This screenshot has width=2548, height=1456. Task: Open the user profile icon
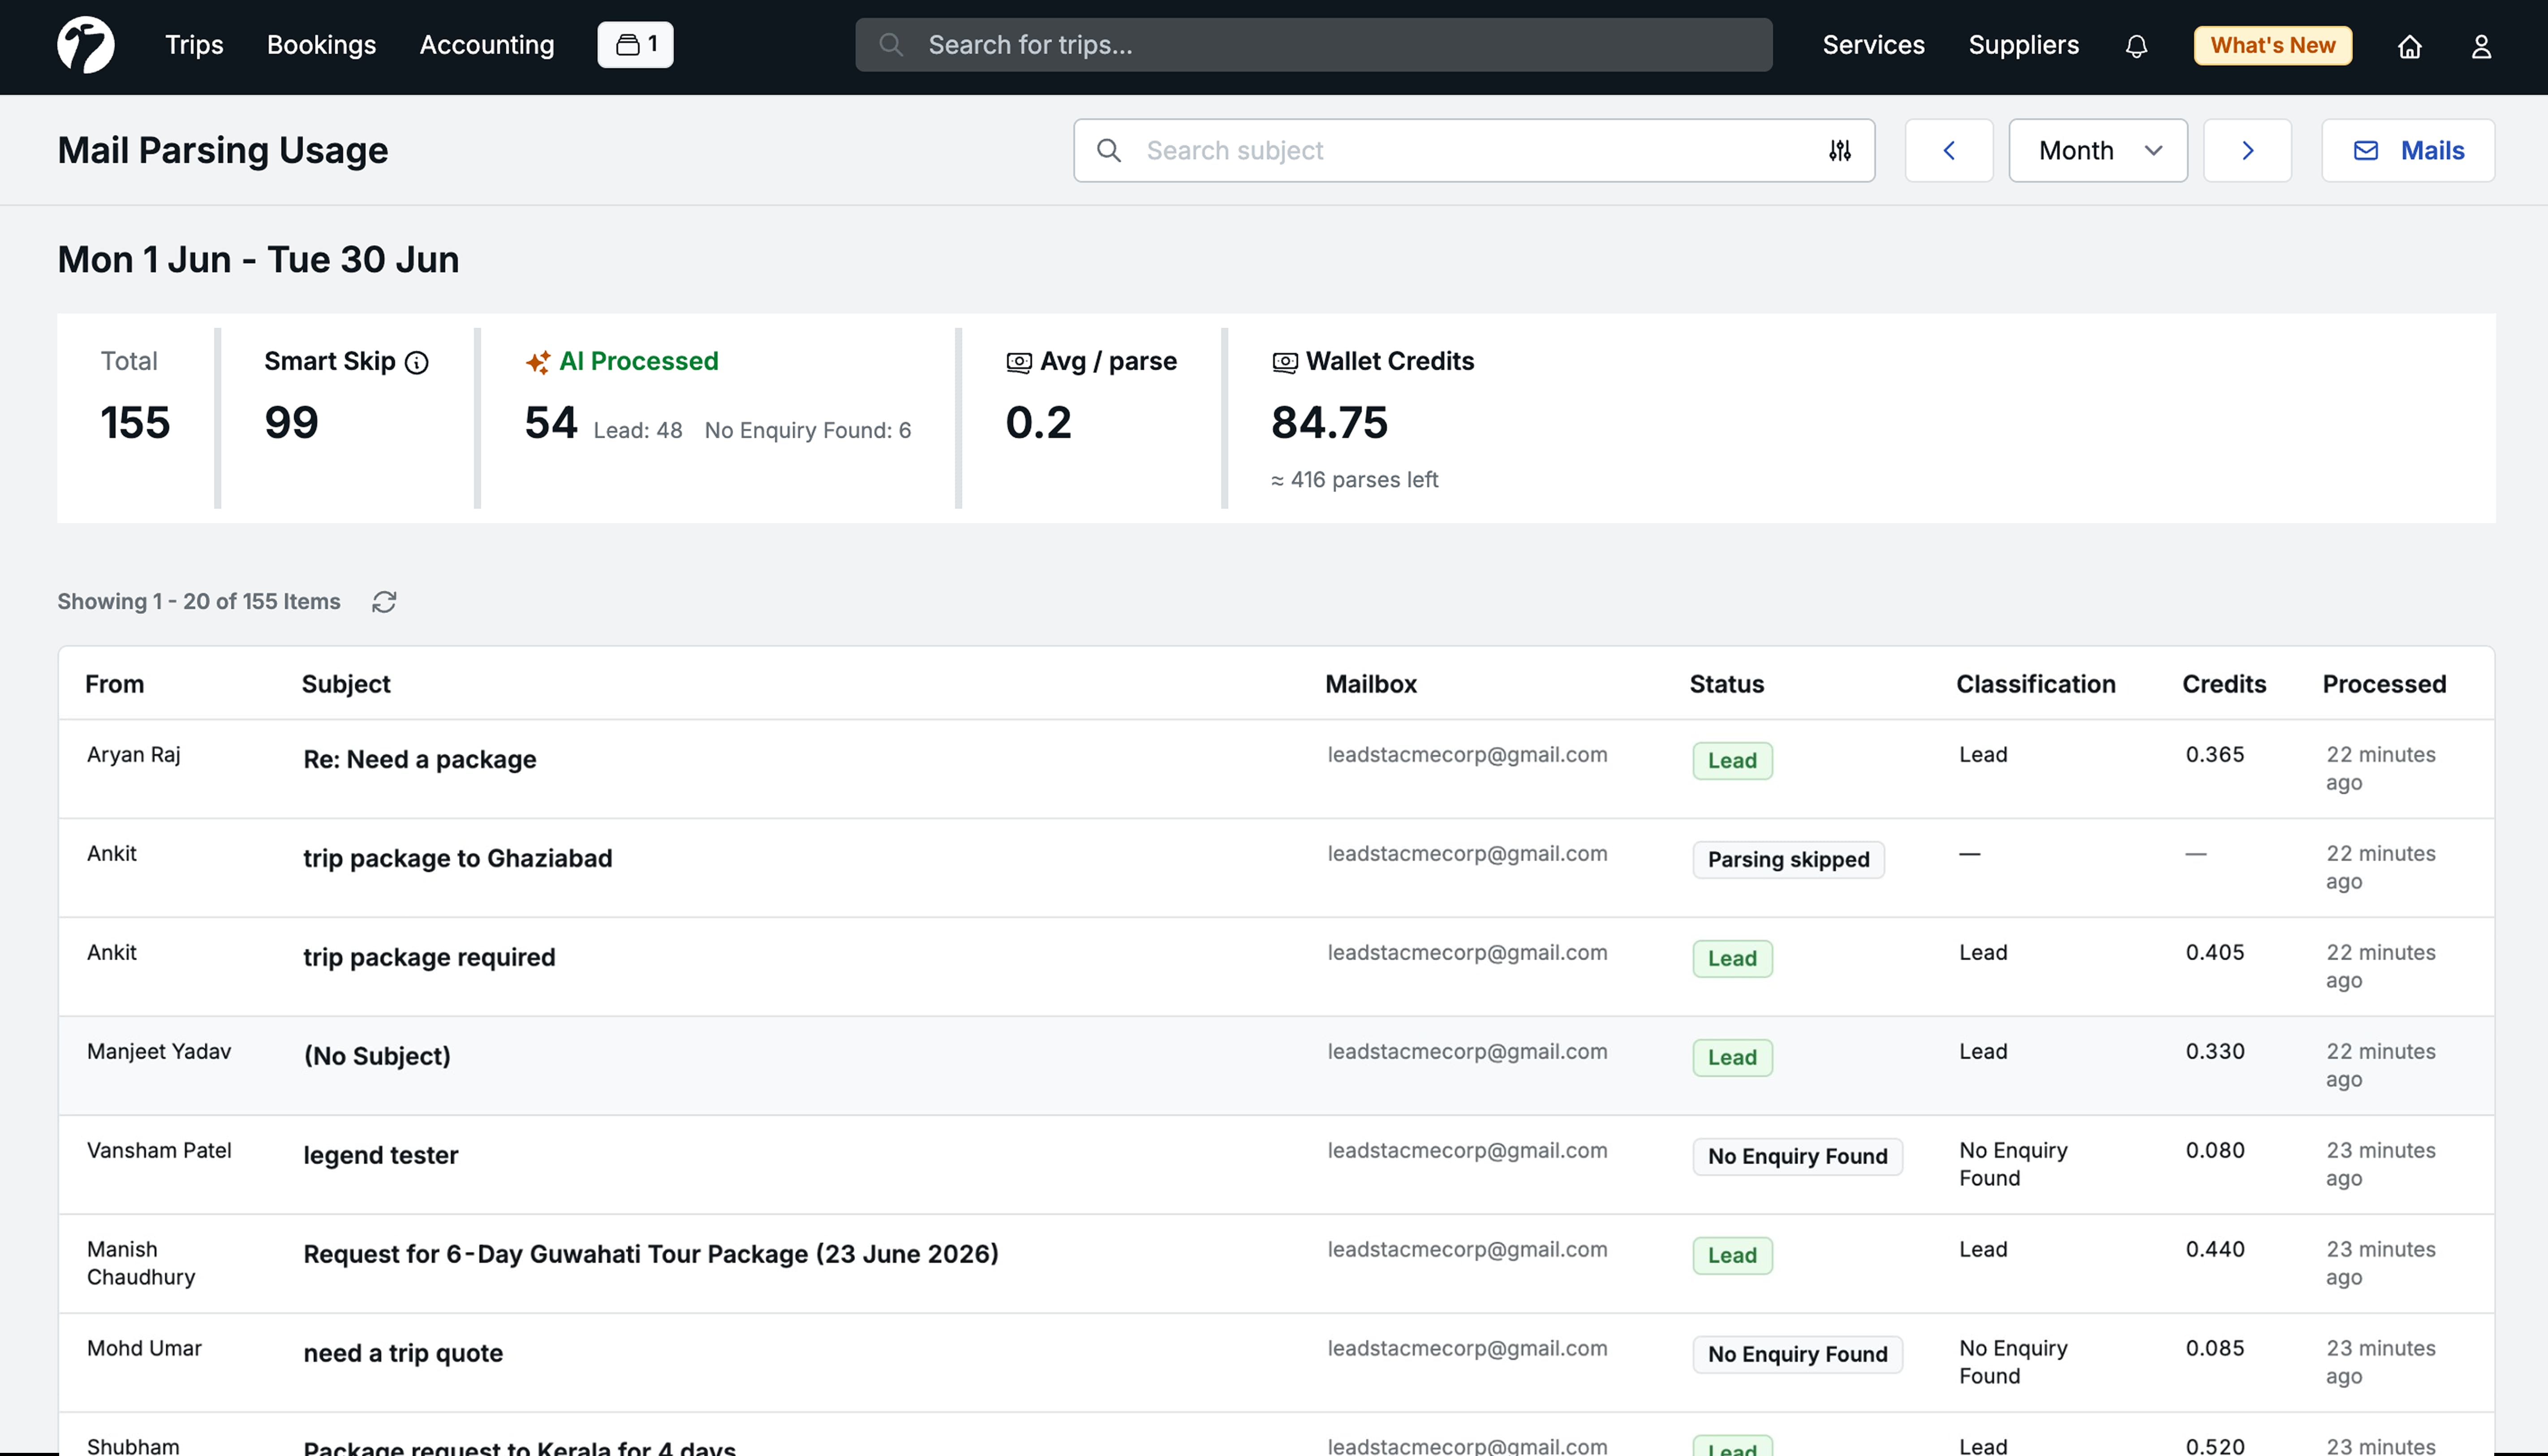point(2481,46)
